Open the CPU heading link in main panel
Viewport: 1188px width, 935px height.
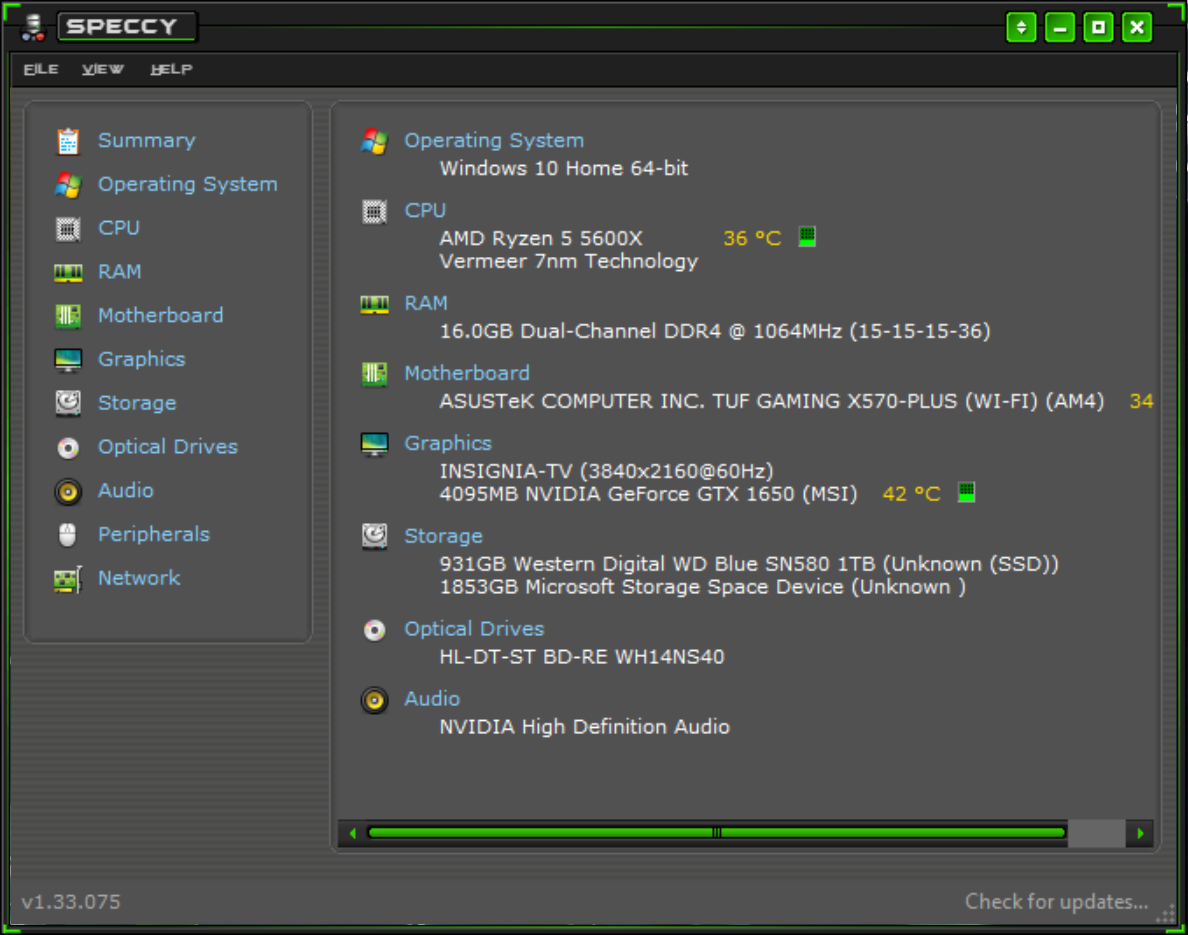click(x=425, y=211)
